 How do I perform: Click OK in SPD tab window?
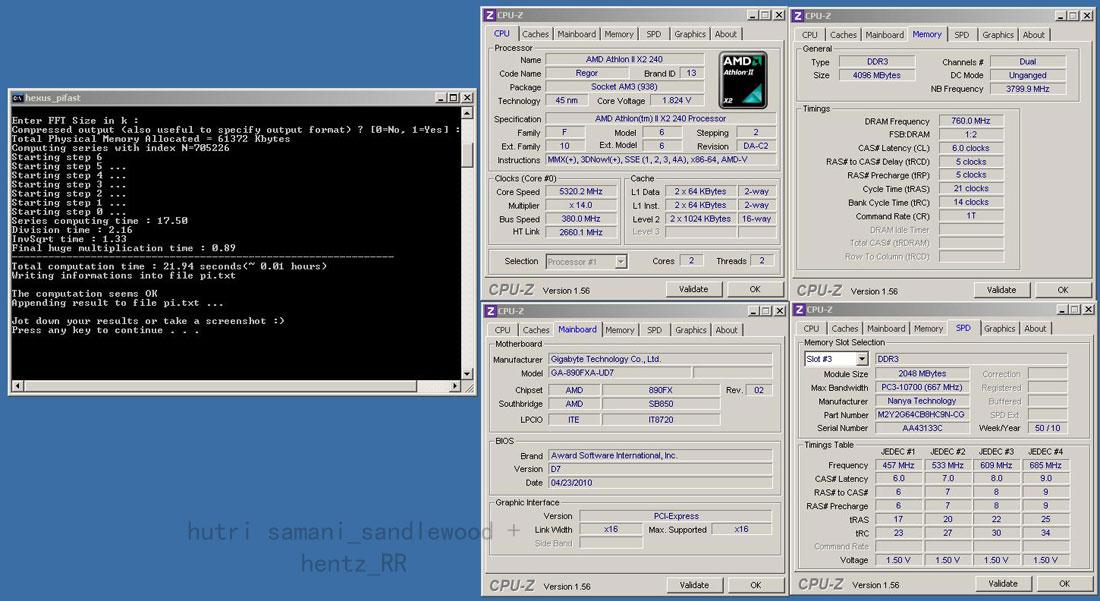1064,583
